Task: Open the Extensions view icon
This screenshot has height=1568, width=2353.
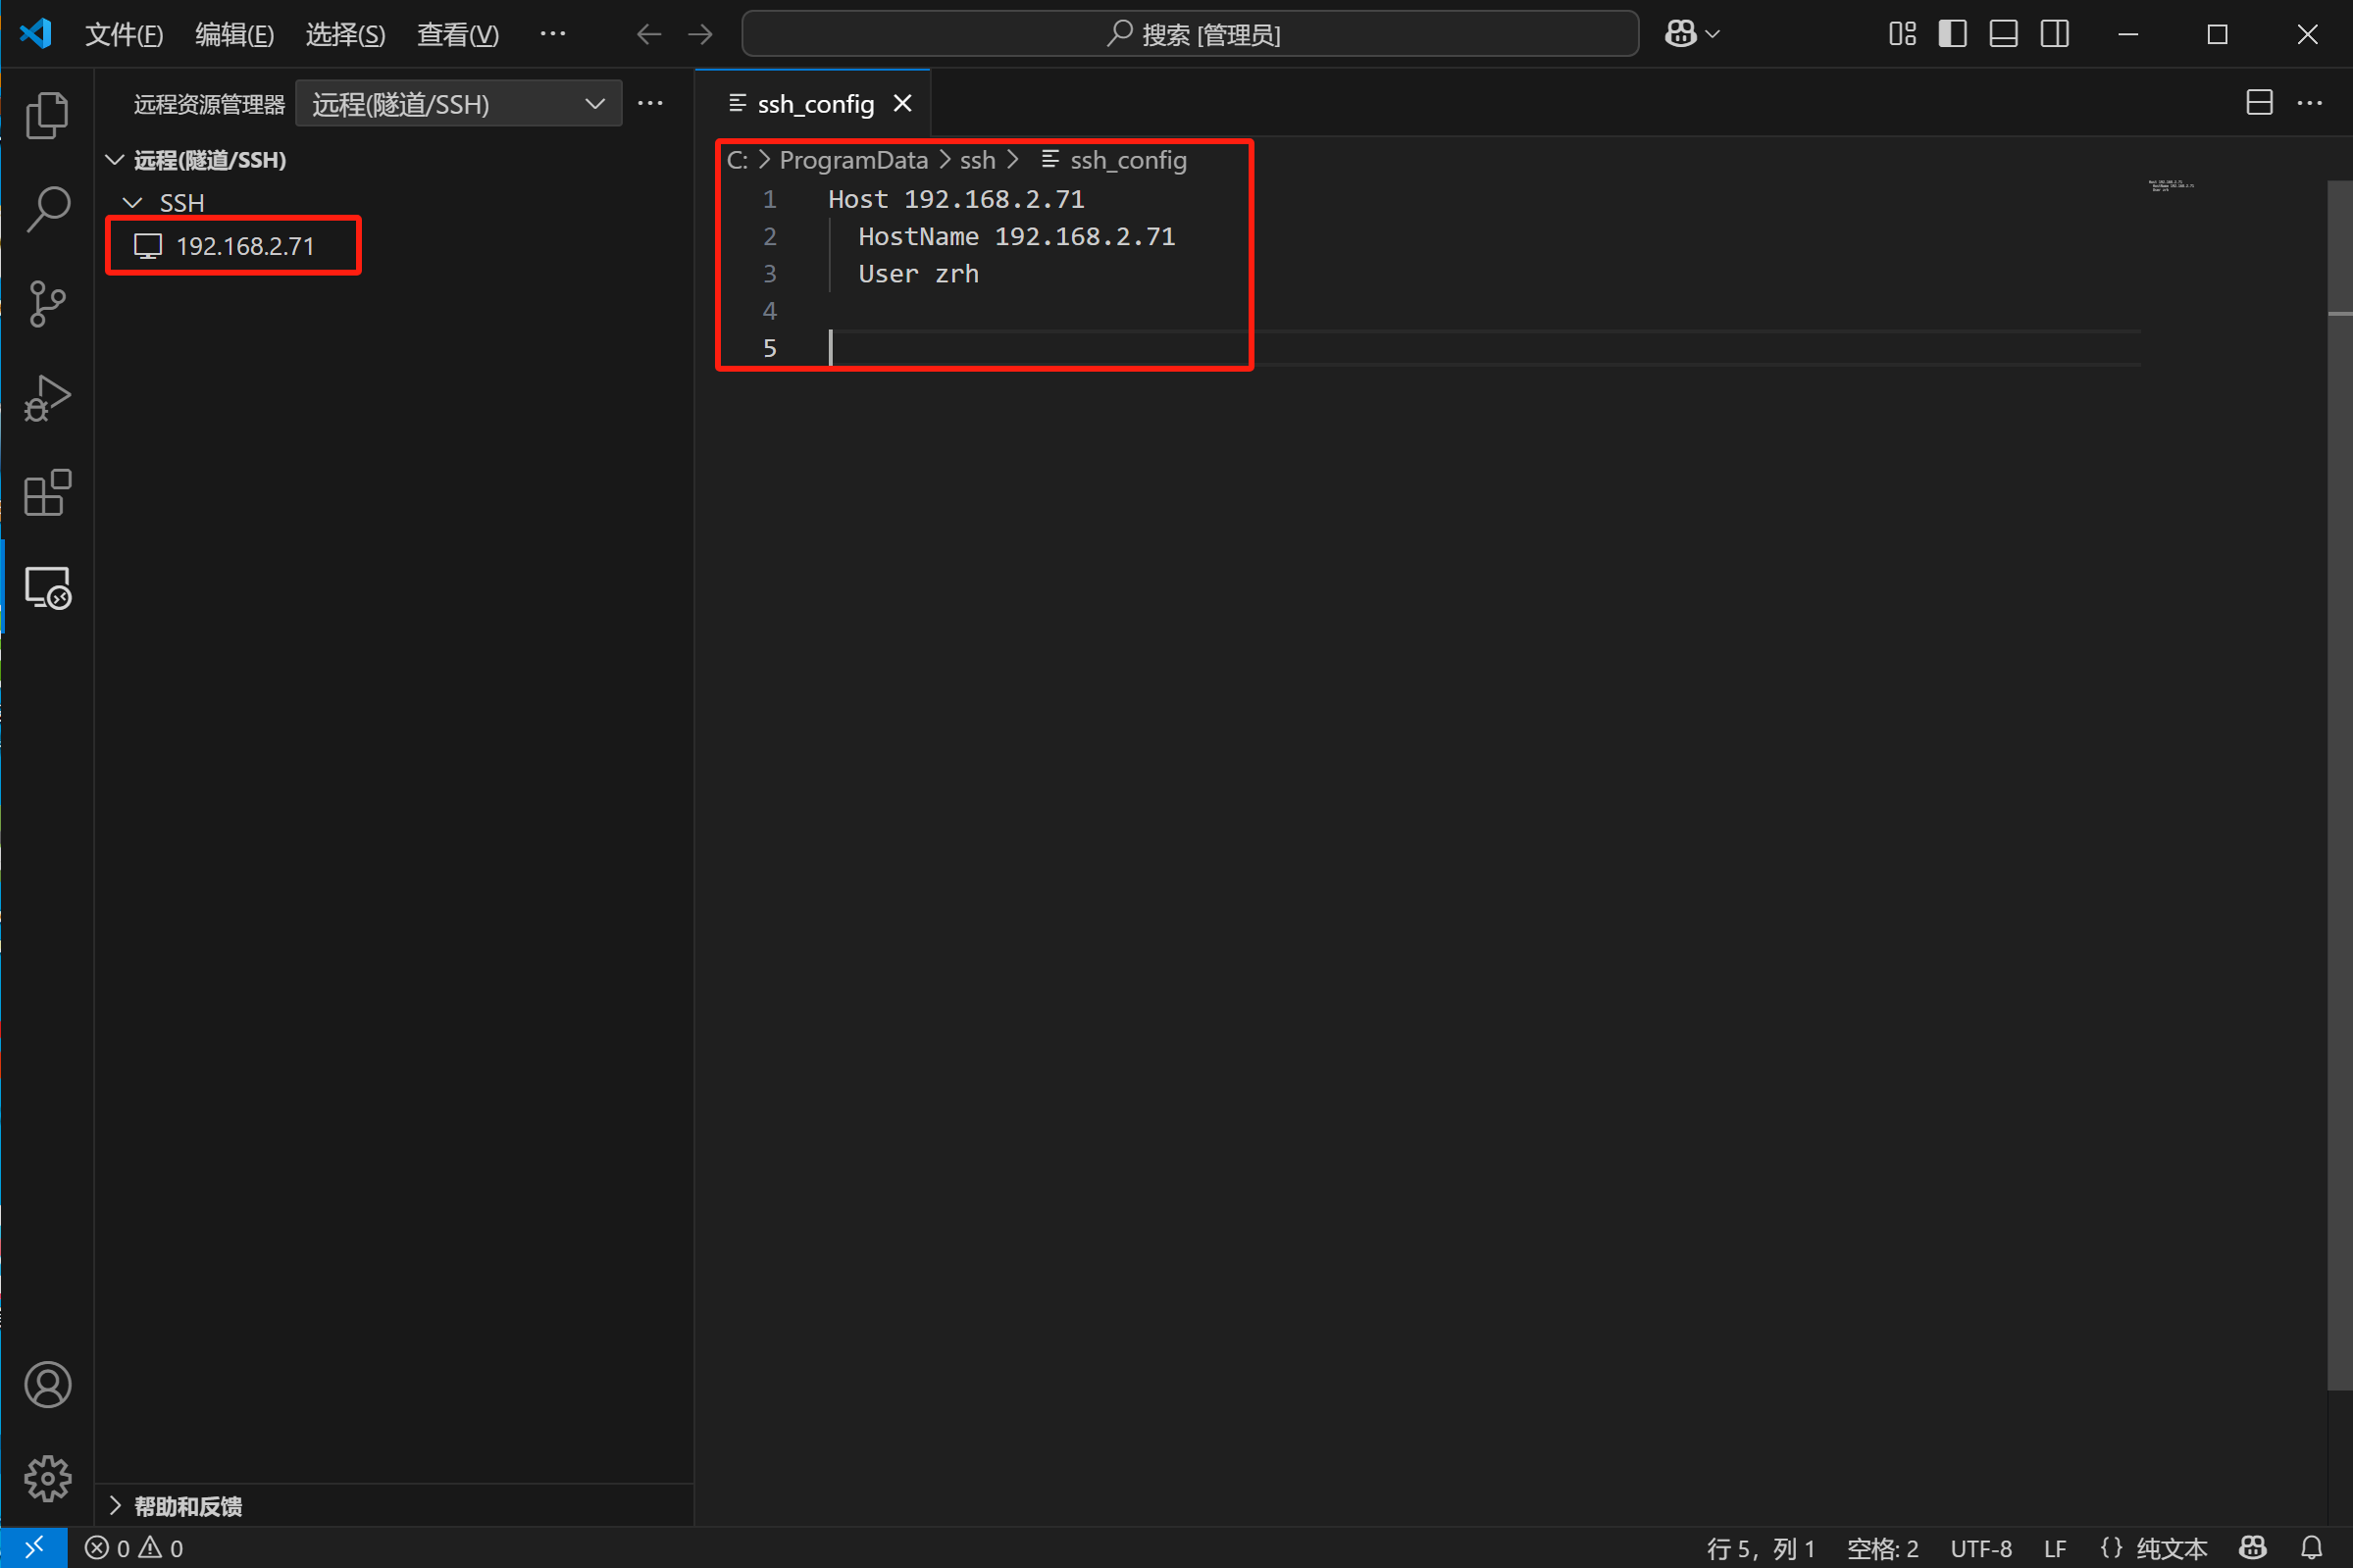Action: (x=47, y=492)
